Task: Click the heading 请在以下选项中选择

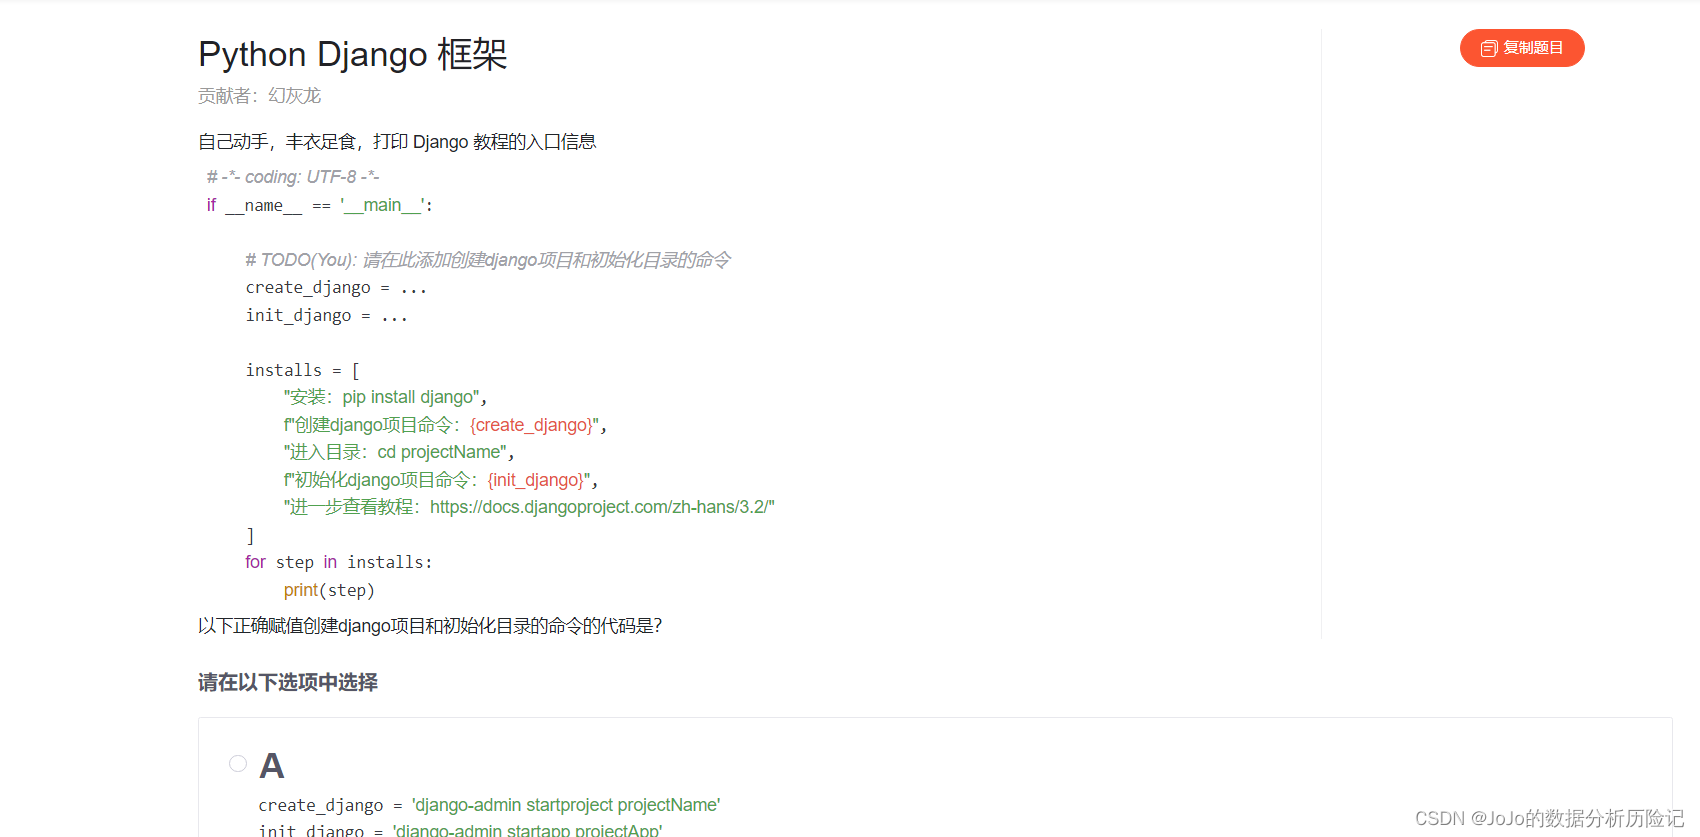Action: (288, 683)
